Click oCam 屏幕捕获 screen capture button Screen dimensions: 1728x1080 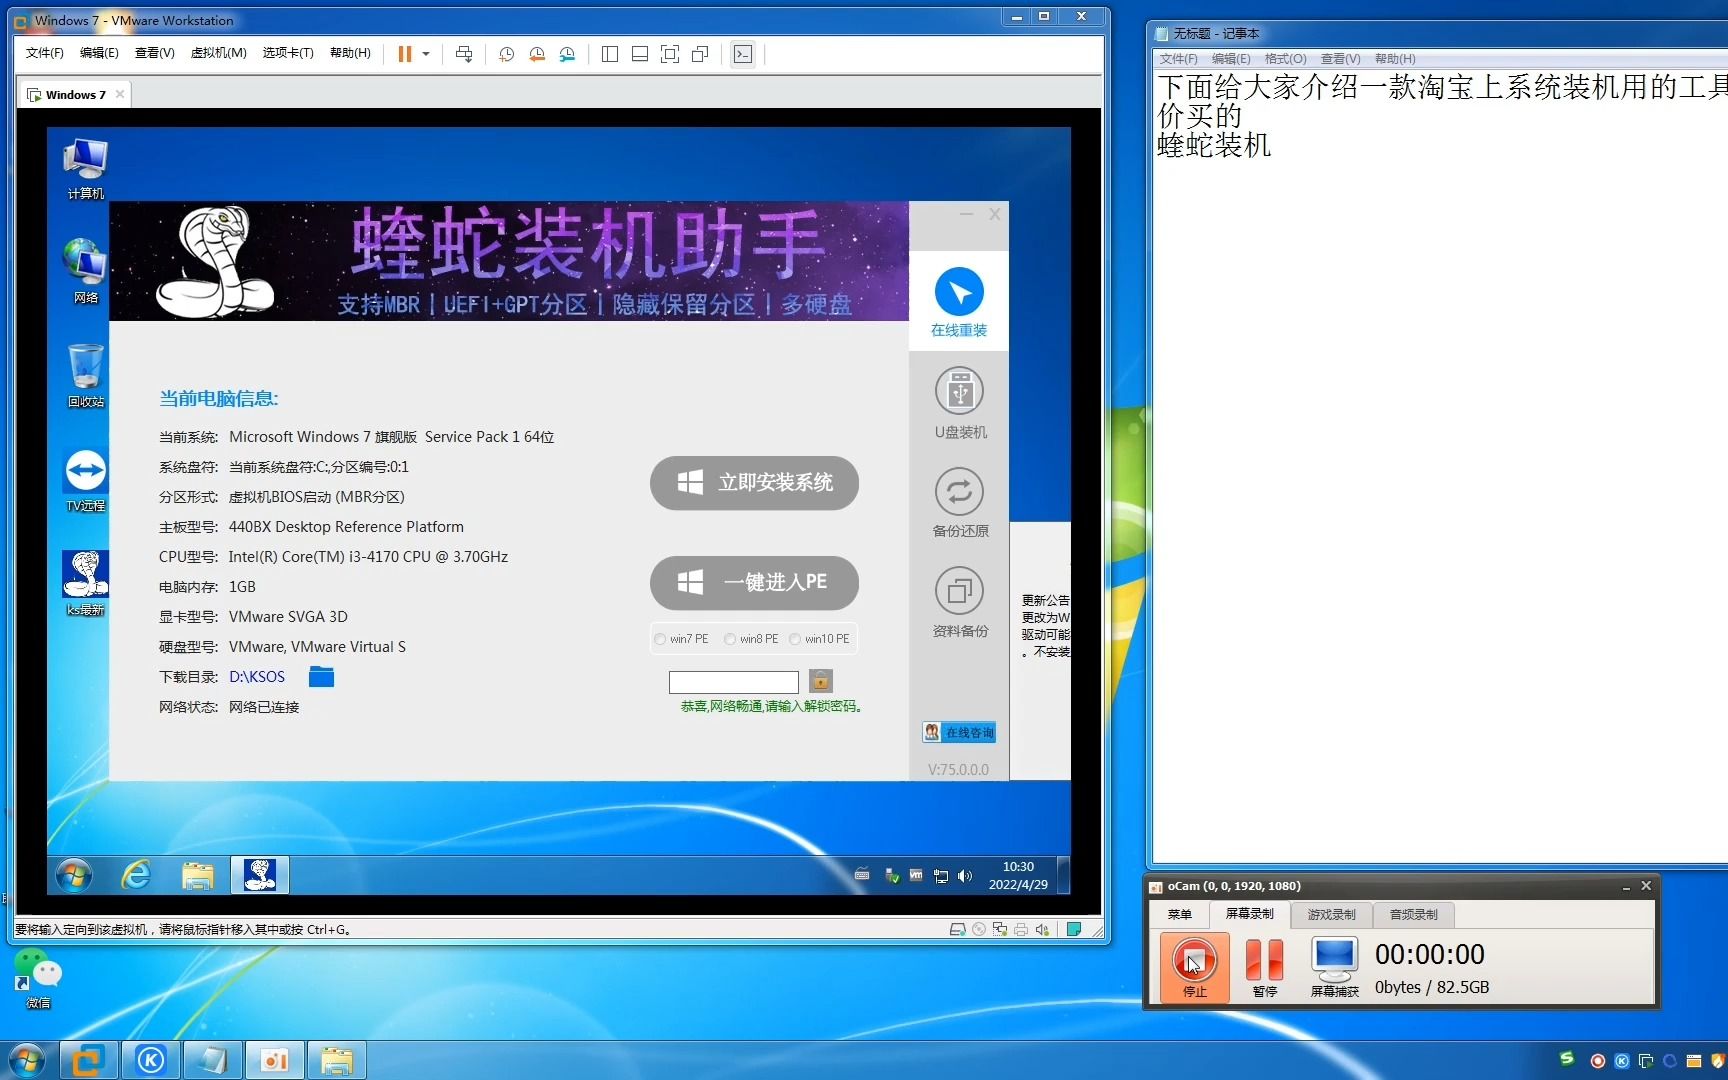click(1334, 967)
